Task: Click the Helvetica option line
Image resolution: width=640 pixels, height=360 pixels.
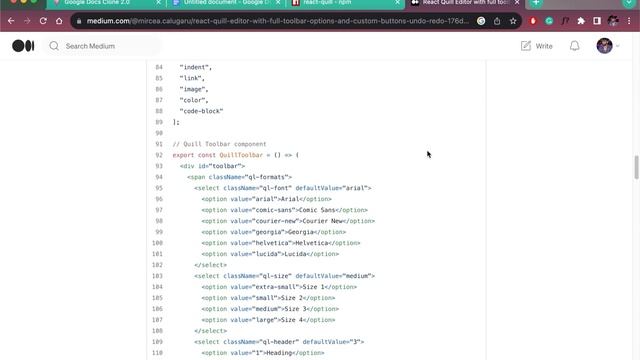Action: (x=281, y=243)
